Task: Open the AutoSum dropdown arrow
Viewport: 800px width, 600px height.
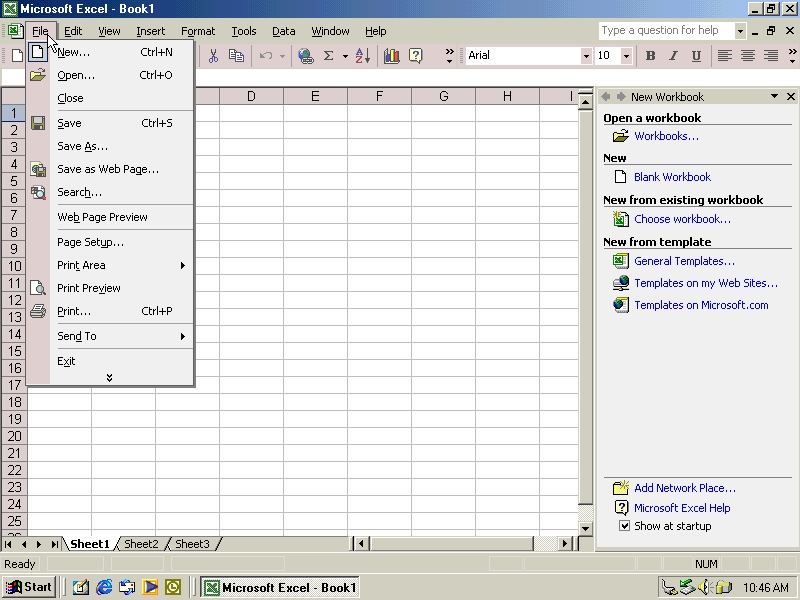Action: (x=345, y=56)
